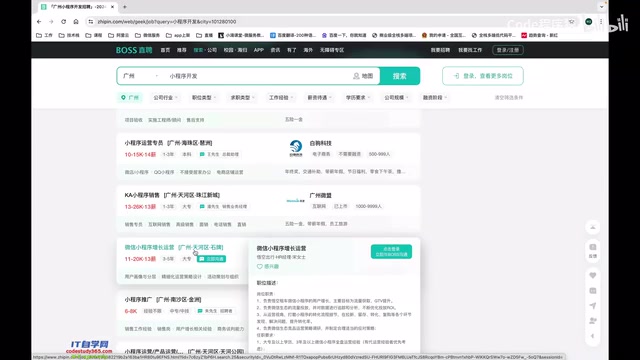
Task: Open the 阿里云 bookmark folder
Action: click(x=118, y=36)
